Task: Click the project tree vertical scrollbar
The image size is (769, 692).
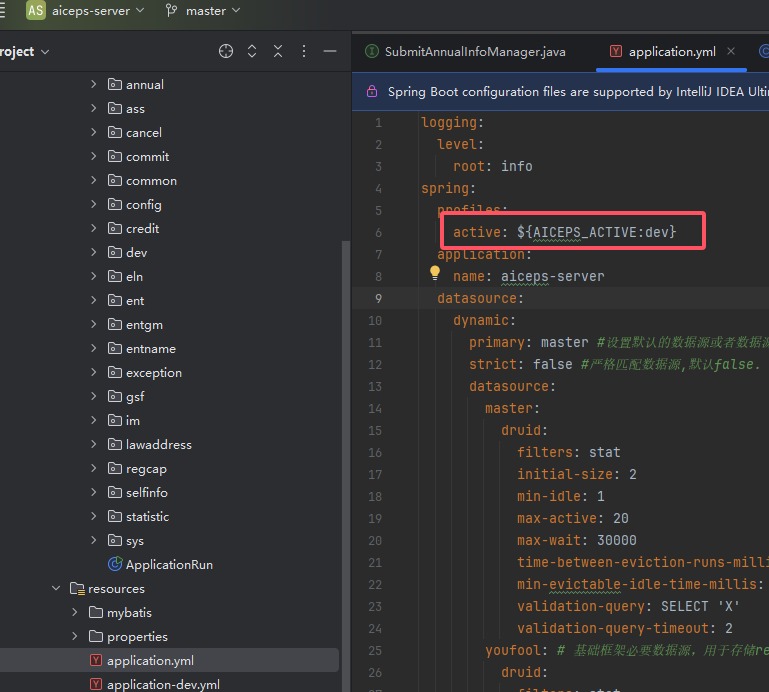Action: click(x=346, y=466)
